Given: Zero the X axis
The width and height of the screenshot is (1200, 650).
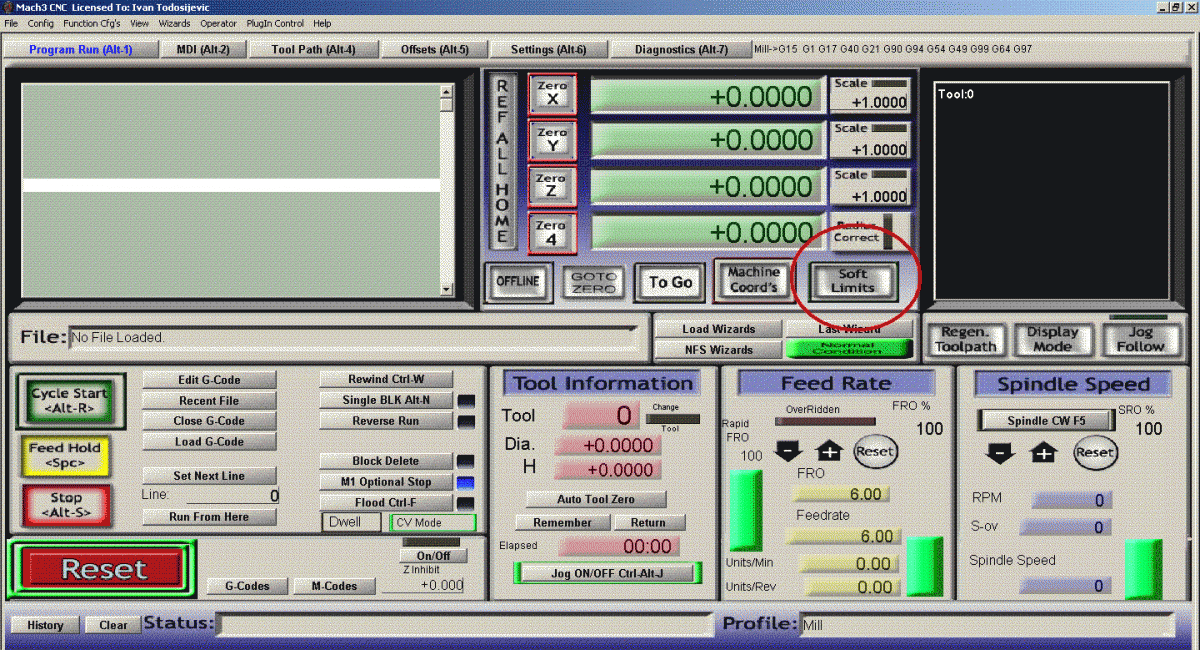Looking at the screenshot, I should coord(552,93).
